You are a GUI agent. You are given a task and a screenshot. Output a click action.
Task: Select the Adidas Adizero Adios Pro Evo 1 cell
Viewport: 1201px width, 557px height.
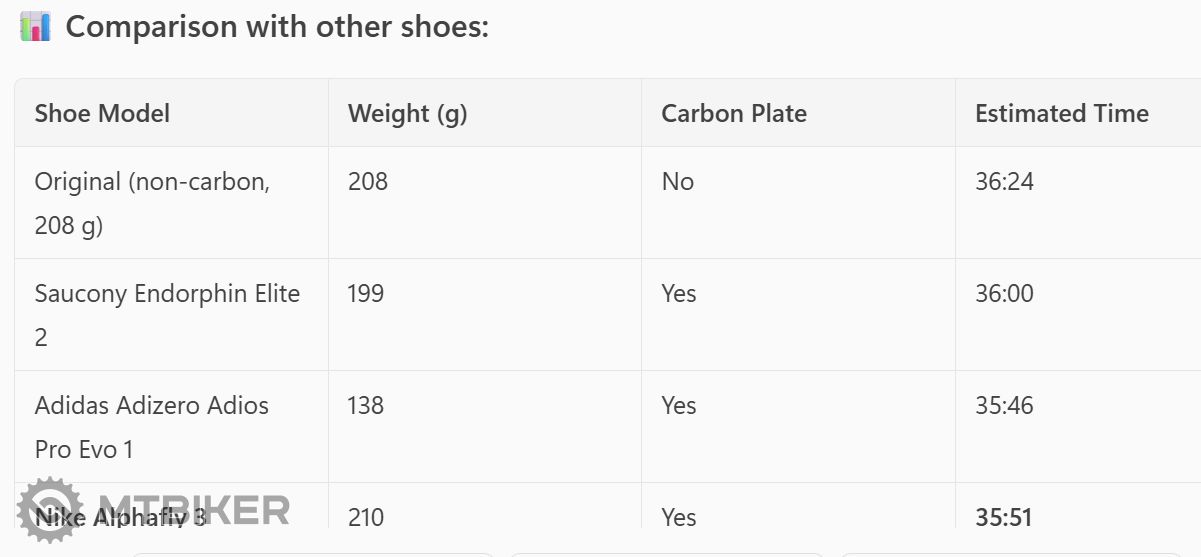click(x=152, y=427)
